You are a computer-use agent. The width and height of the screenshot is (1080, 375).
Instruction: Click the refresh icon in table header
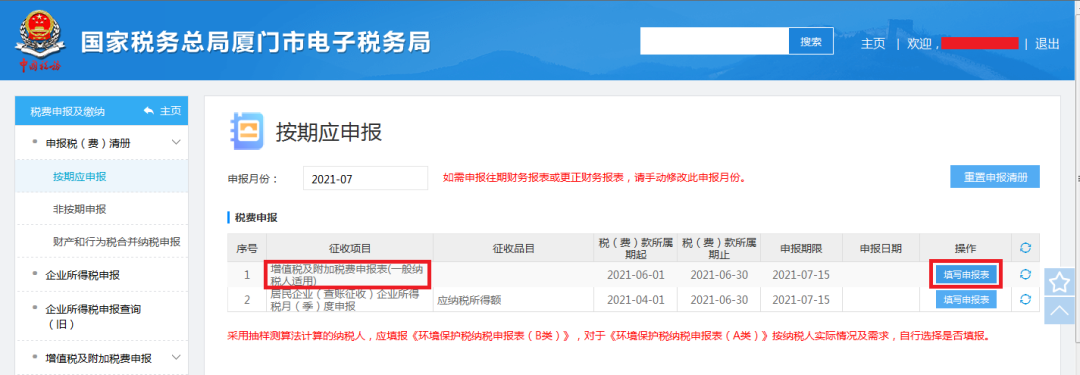[x=1025, y=247]
